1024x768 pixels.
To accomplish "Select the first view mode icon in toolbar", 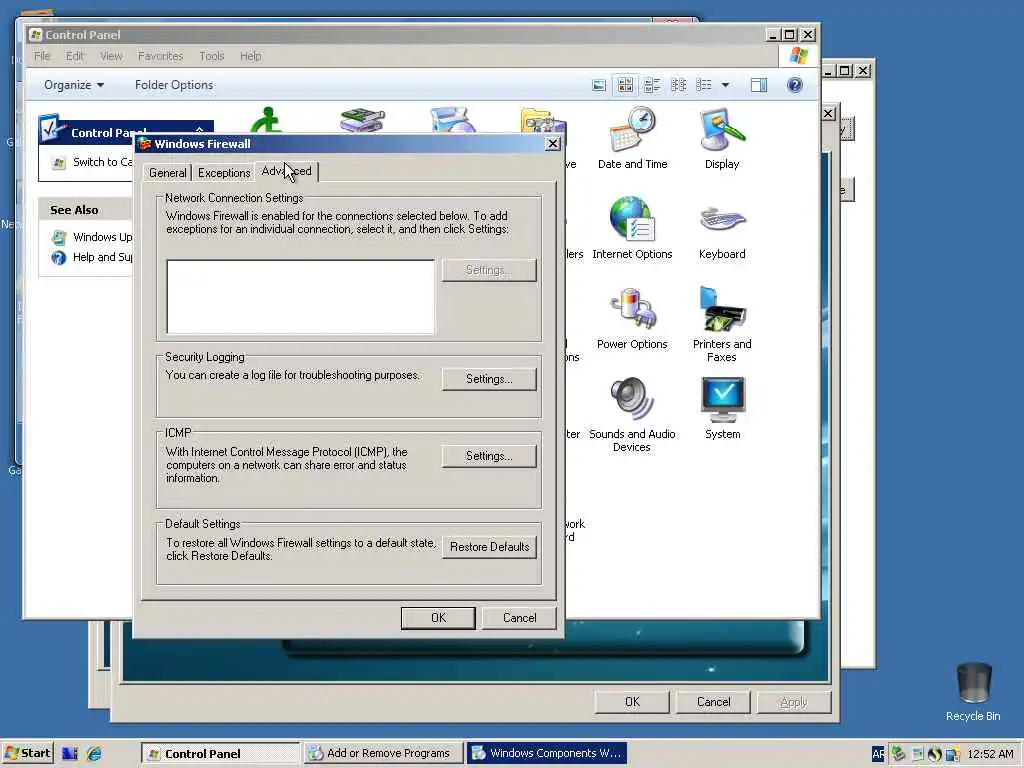I will point(598,85).
